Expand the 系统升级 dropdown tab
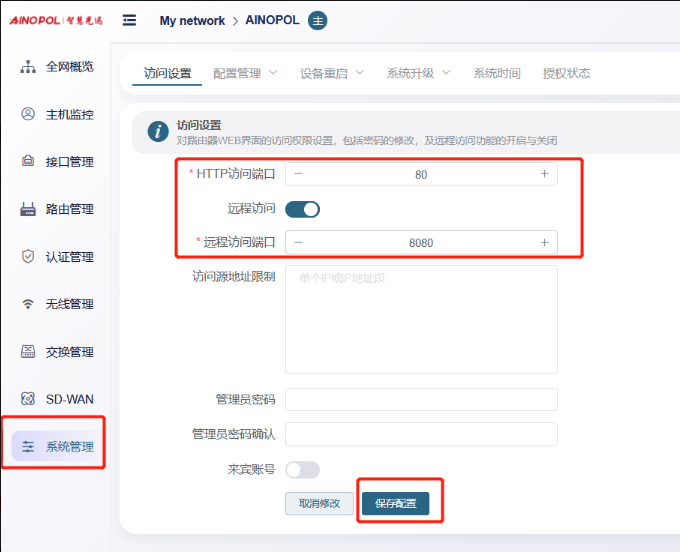The image size is (680, 552). pos(418,73)
